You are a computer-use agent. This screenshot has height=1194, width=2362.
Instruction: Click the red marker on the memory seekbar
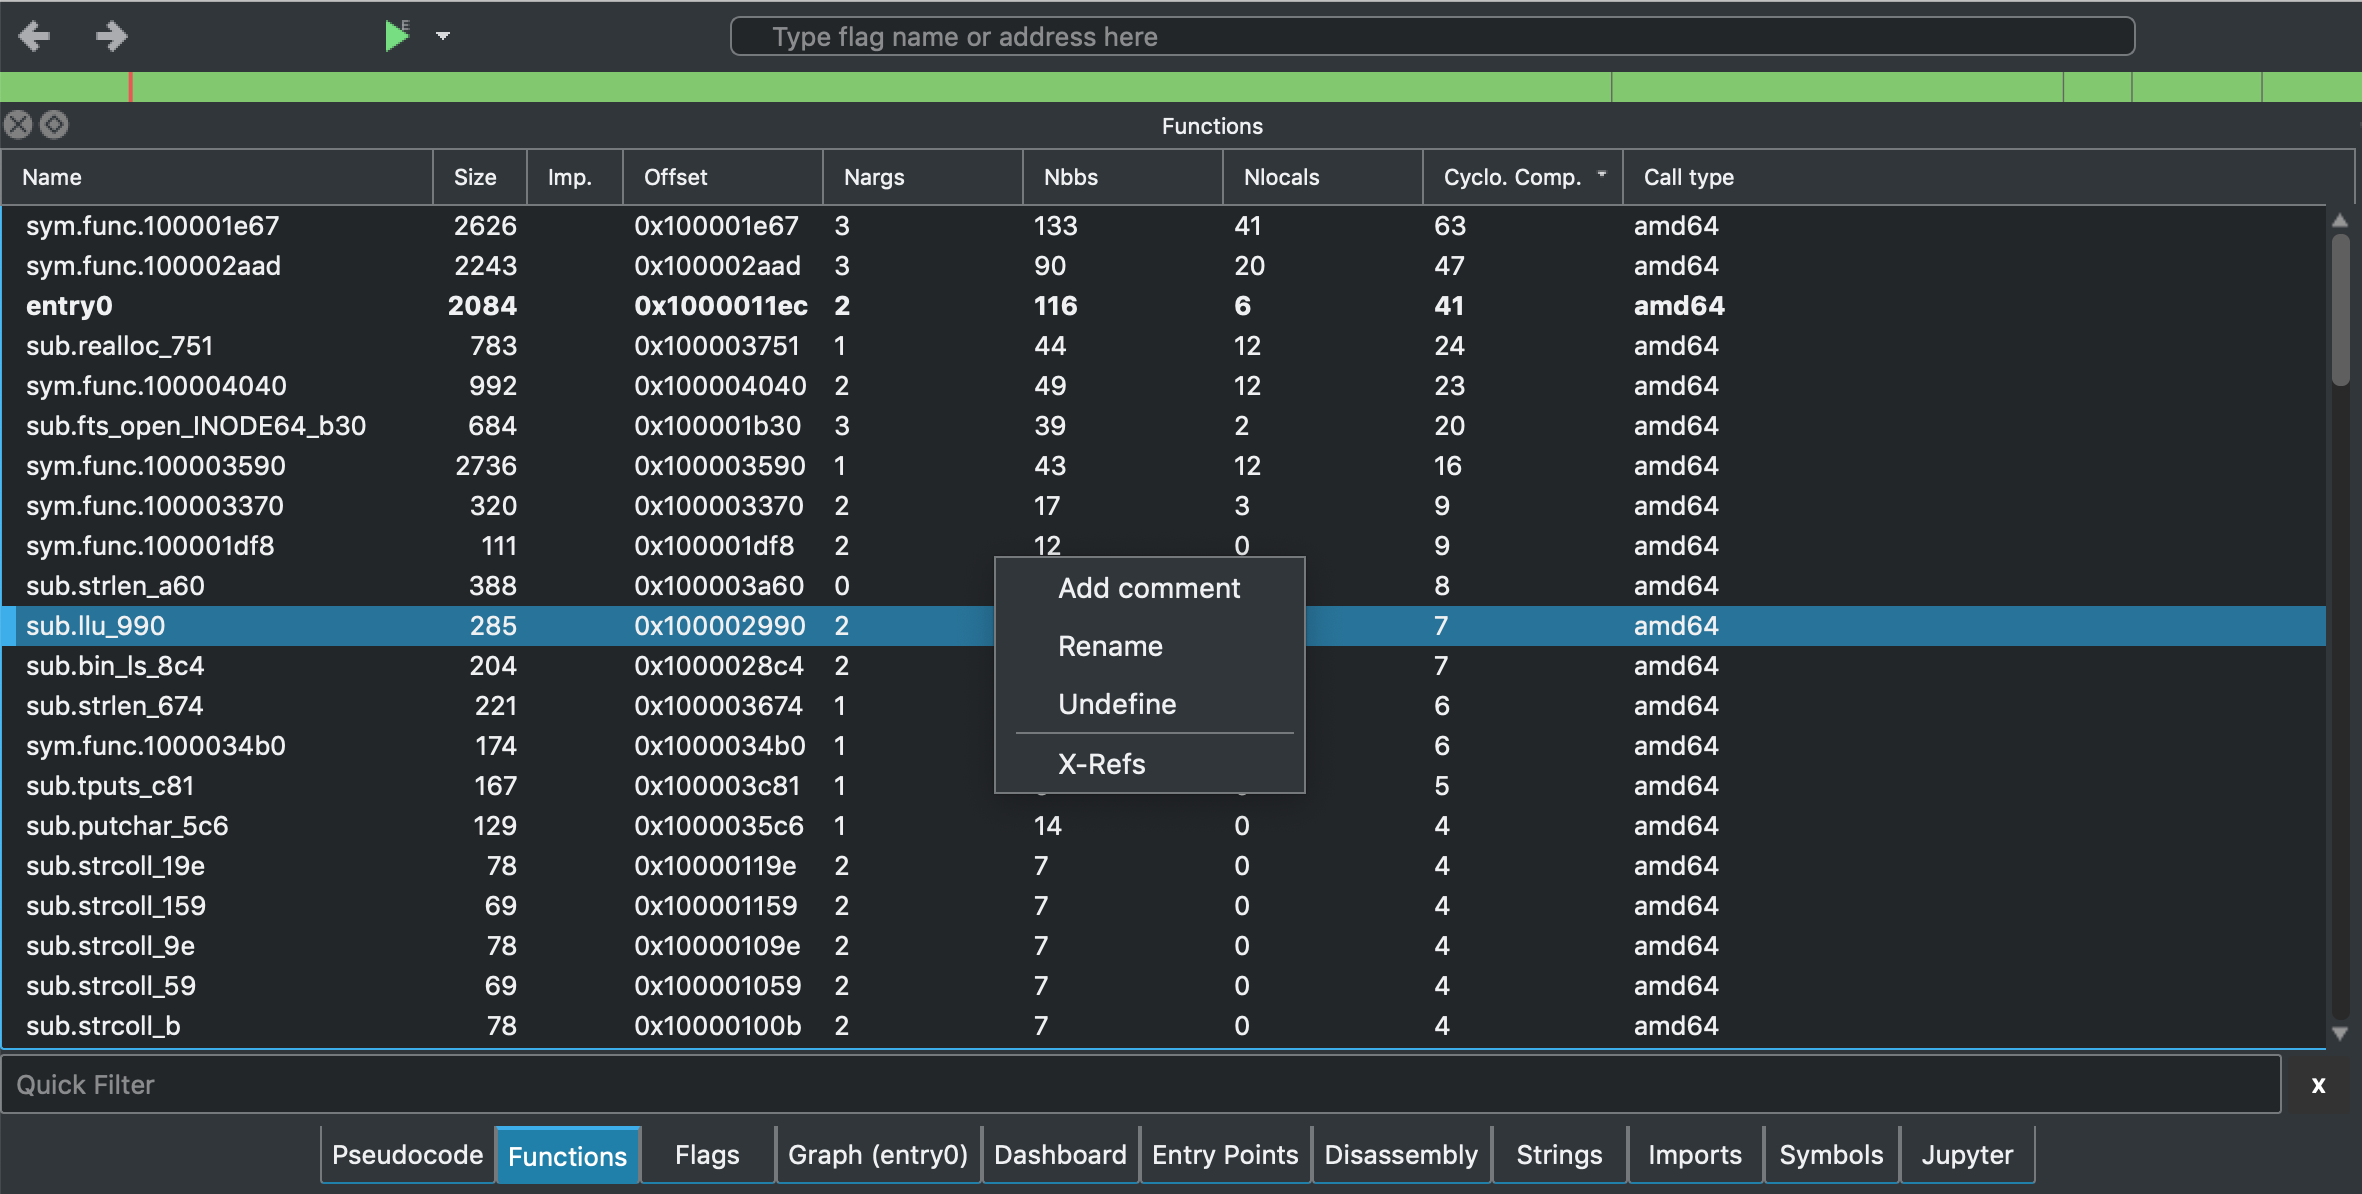pyautogui.click(x=130, y=87)
